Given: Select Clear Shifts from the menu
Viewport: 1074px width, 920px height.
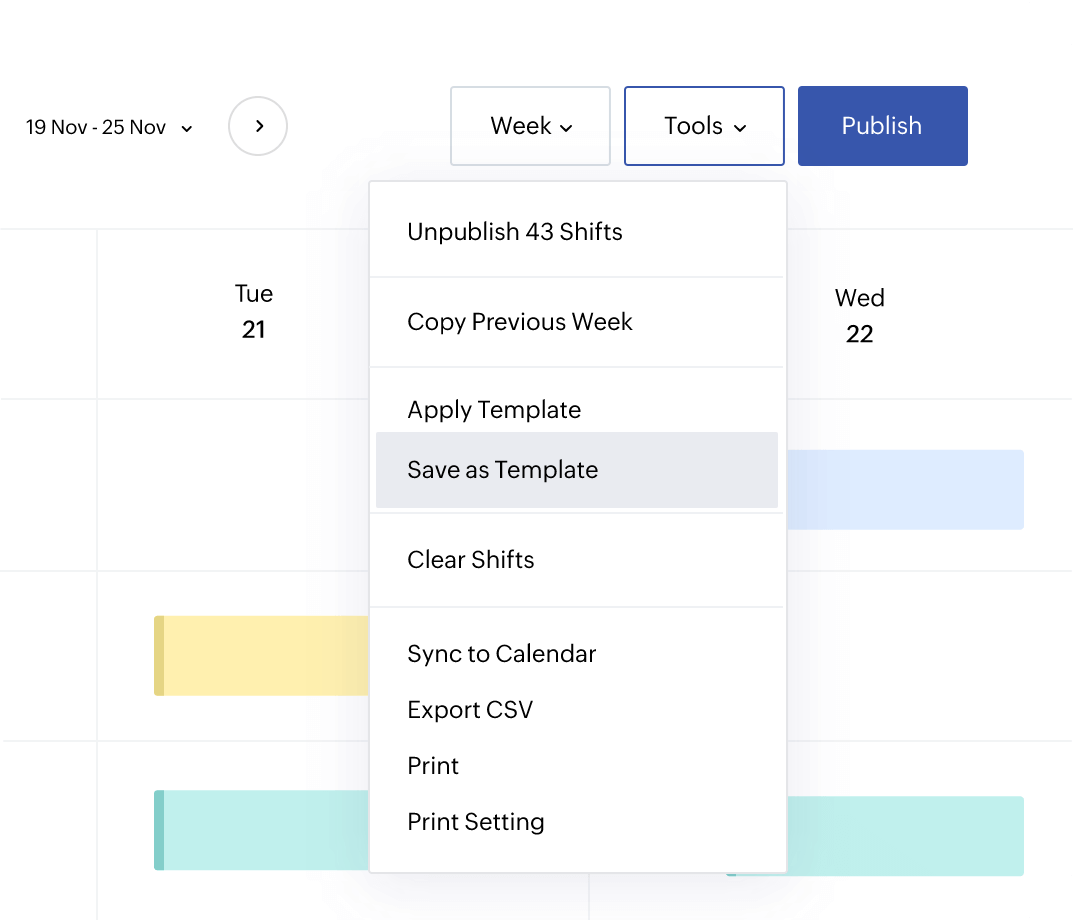Looking at the screenshot, I should 470,560.
